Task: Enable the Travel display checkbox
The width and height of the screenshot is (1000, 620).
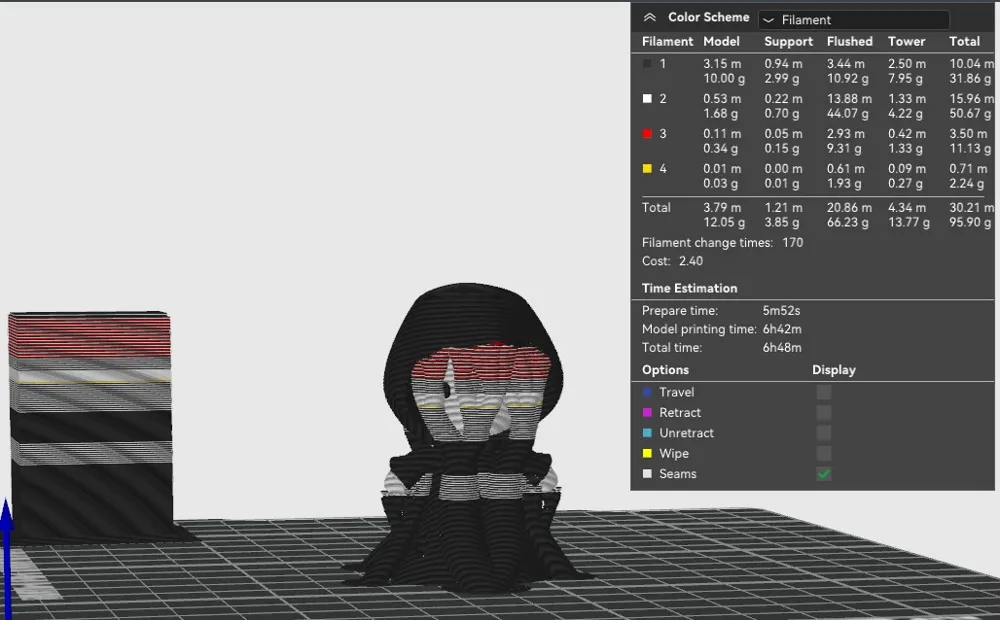Action: (x=823, y=392)
